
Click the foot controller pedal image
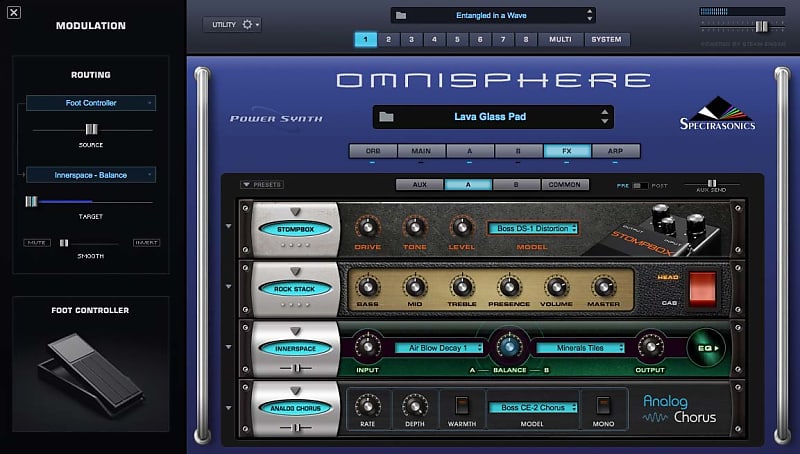[x=91, y=375]
